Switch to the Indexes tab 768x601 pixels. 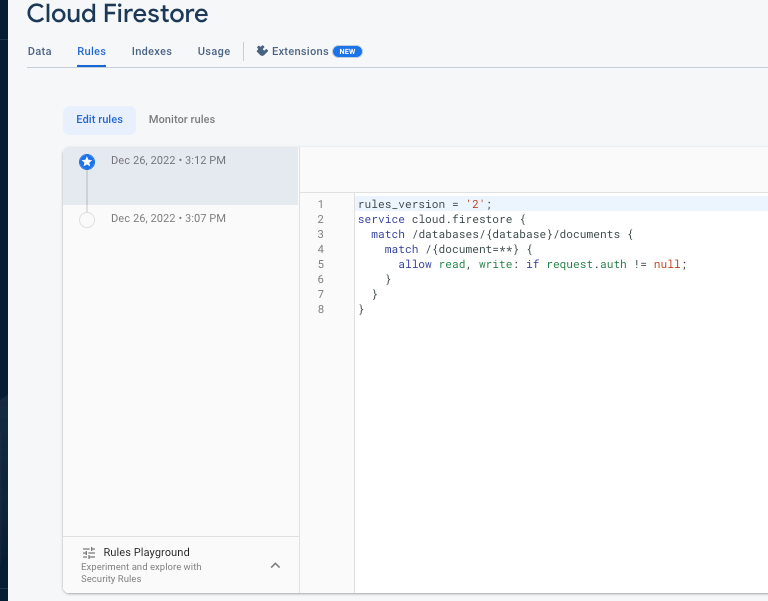point(152,51)
